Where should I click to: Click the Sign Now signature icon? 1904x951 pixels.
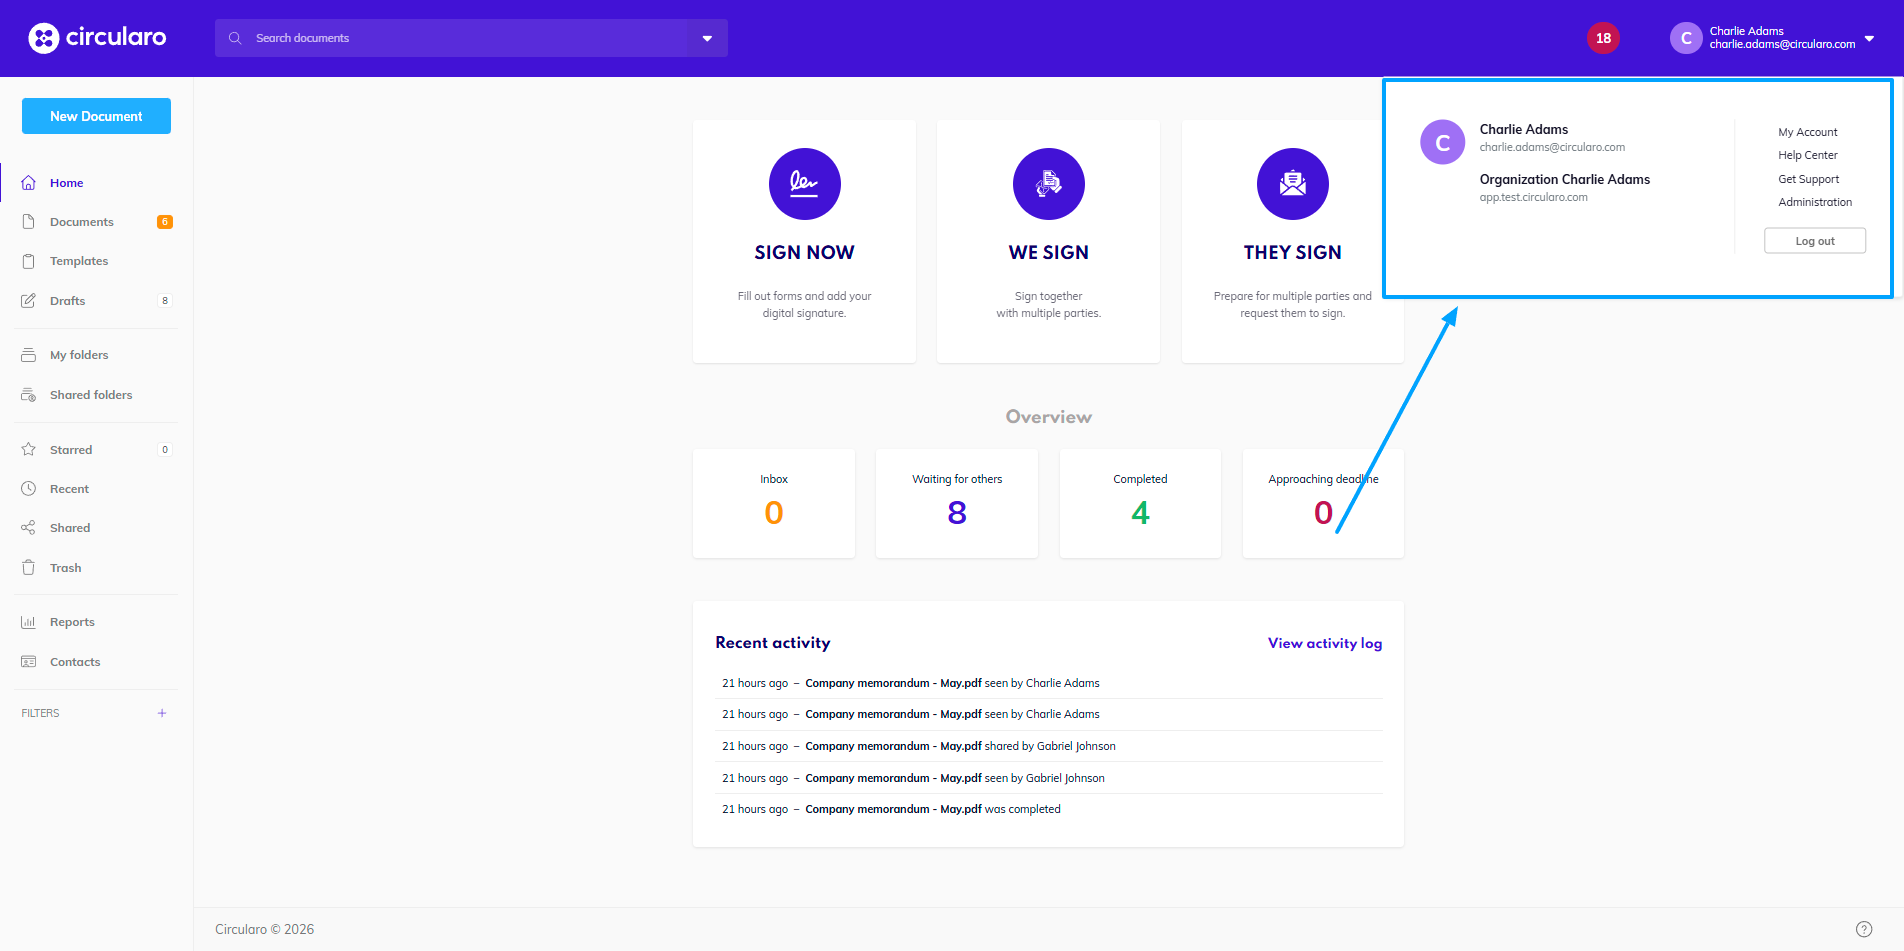[804, 184]
